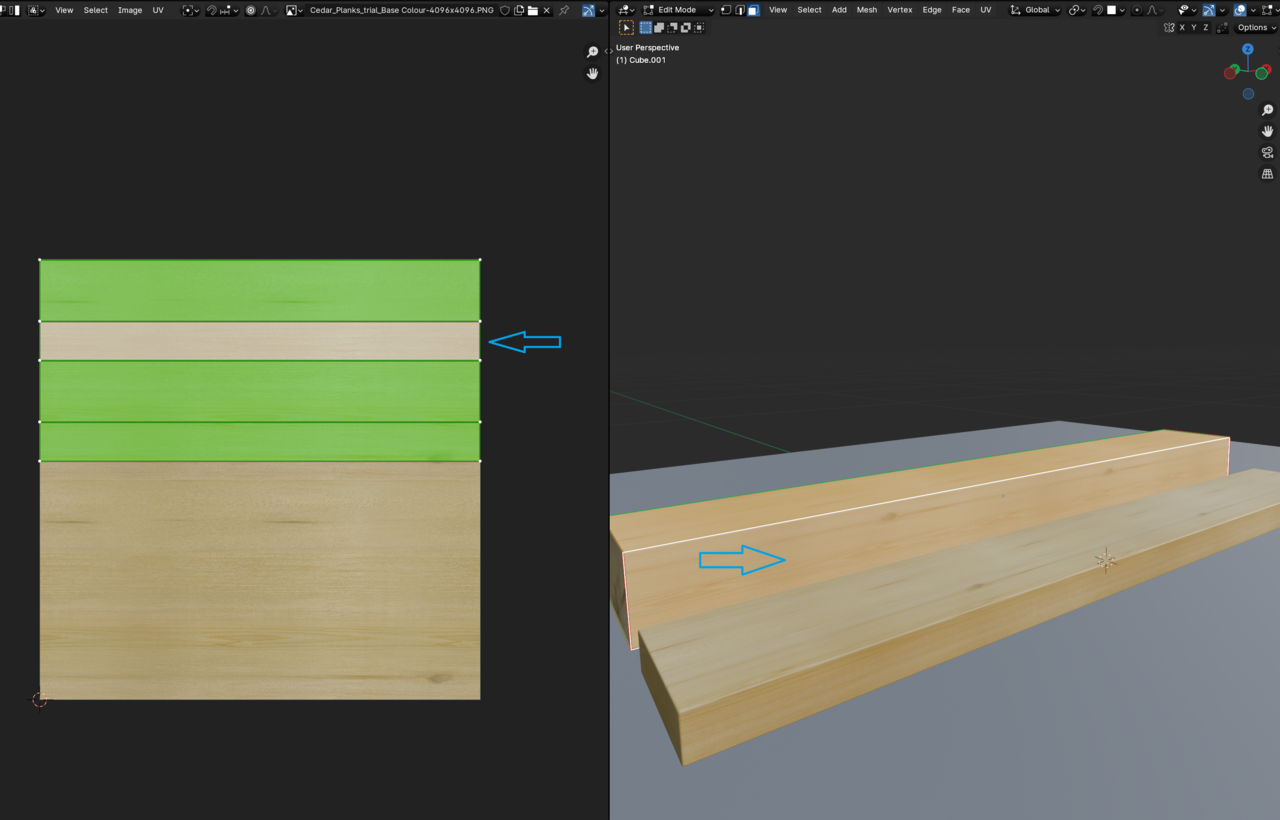Screen dimensions: 1280x820
Task: Open the Add menu
Action: (x=839, y=10)
